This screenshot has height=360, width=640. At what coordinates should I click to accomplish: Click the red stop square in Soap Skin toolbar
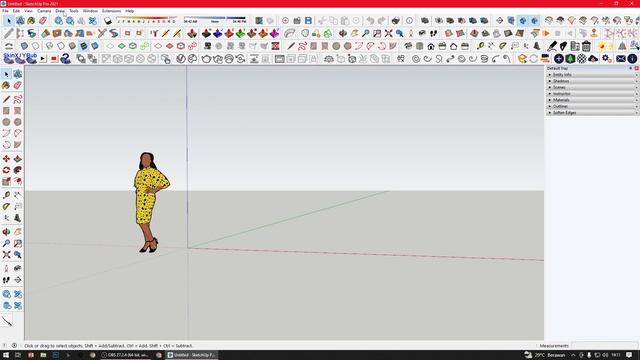[x=54, y=59]
